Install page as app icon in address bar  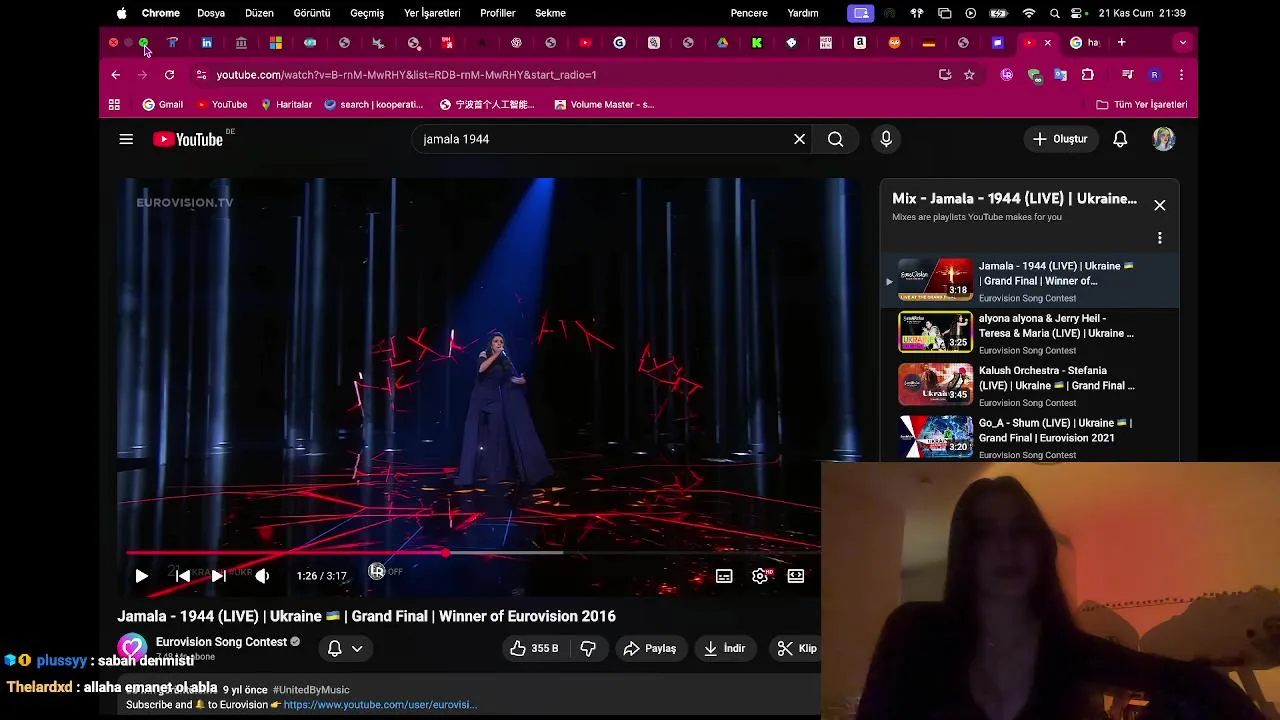945,75
